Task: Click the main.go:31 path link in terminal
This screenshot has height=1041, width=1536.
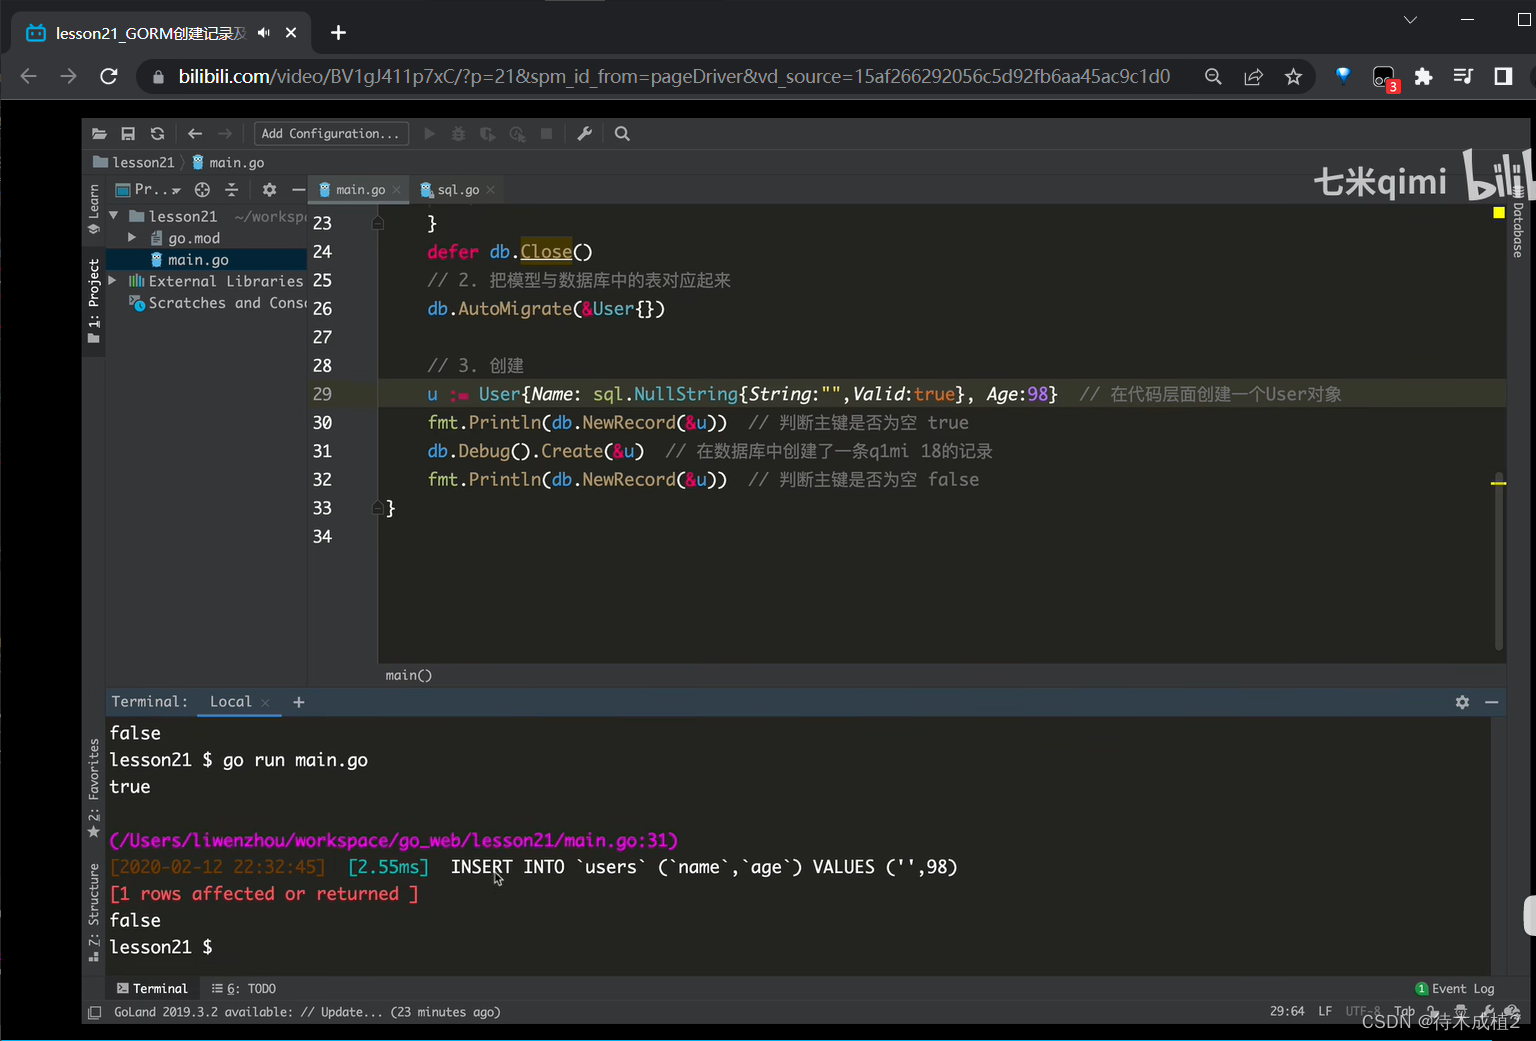Action: coord(394,840)
